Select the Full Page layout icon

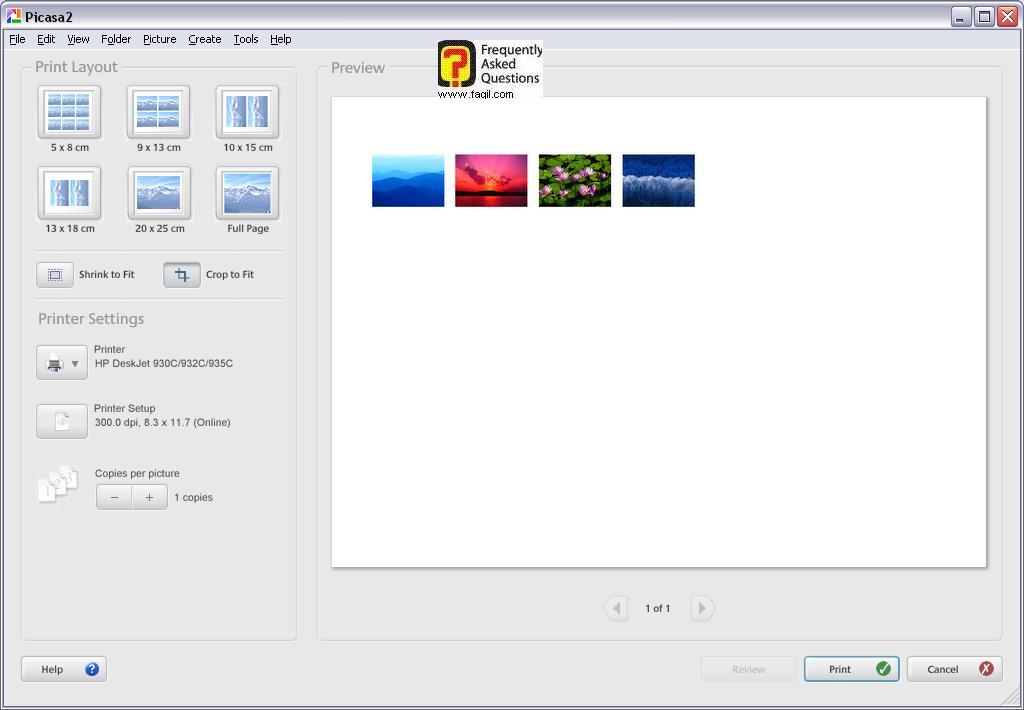point(247,193)
